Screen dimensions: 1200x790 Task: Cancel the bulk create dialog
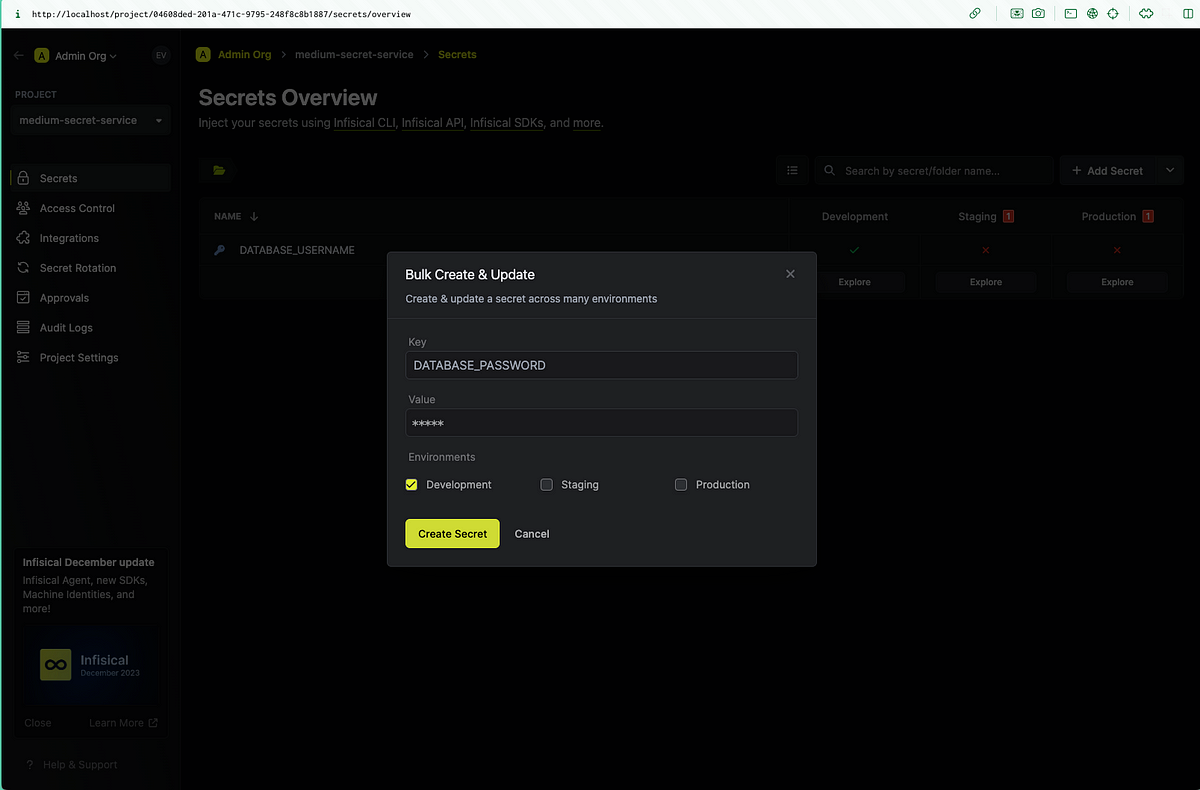tap(532, 534)
